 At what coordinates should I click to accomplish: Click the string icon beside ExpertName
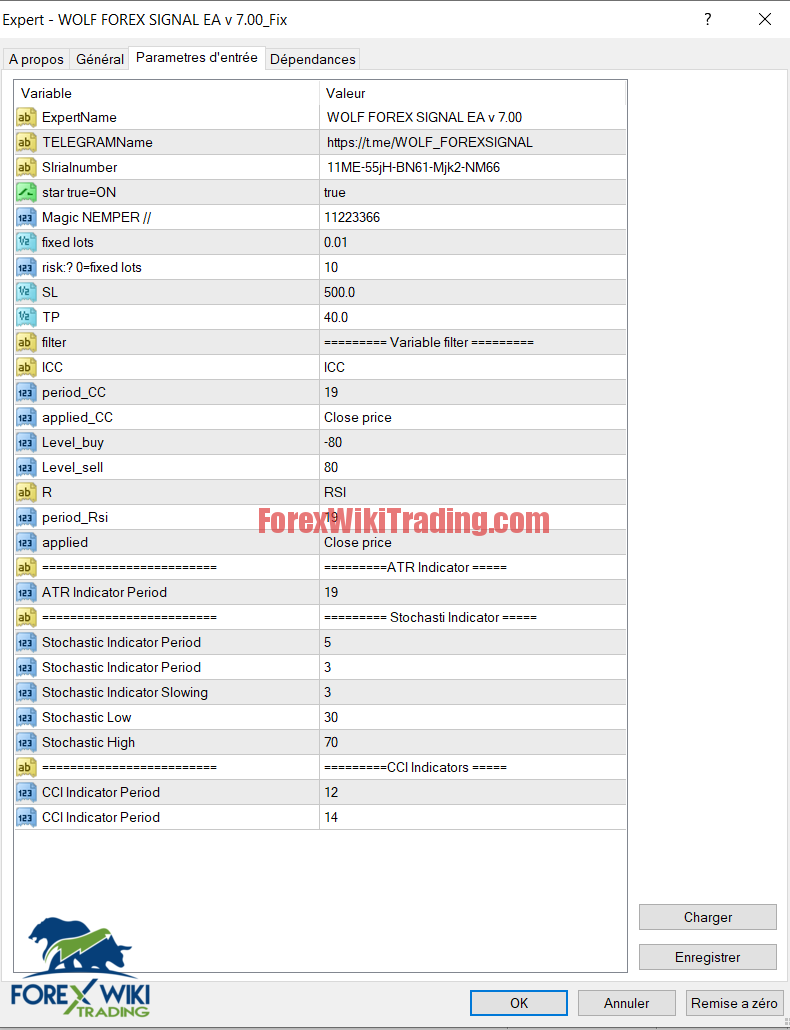tap(26, 118)
